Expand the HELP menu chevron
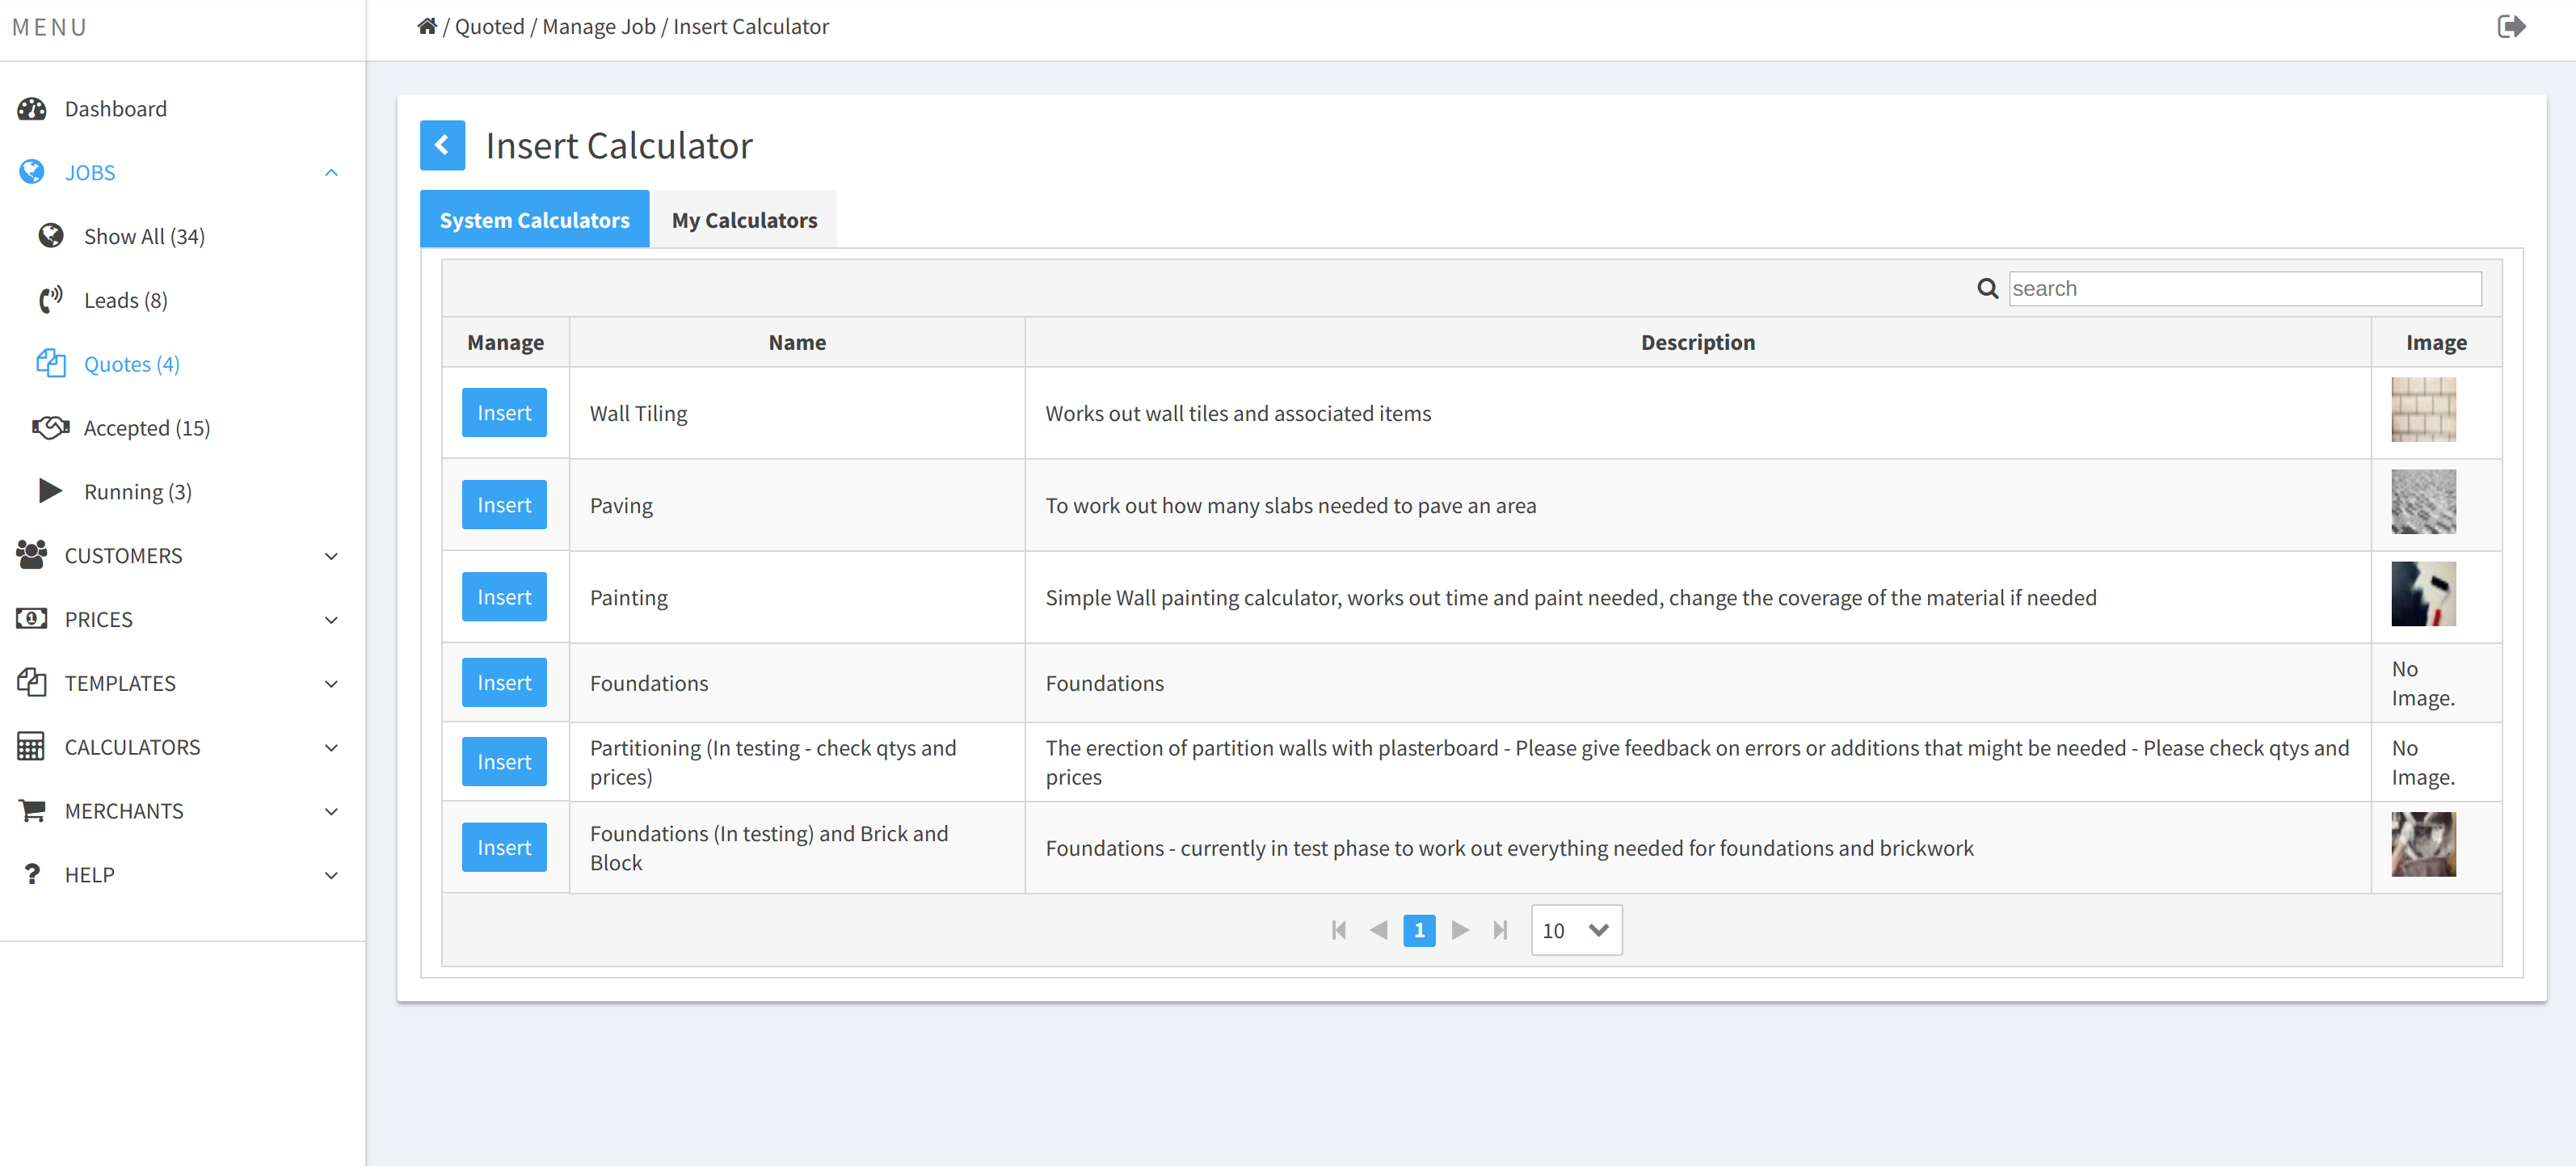This screenshot has height=1166, width=2576. click(x=332, y=876)
